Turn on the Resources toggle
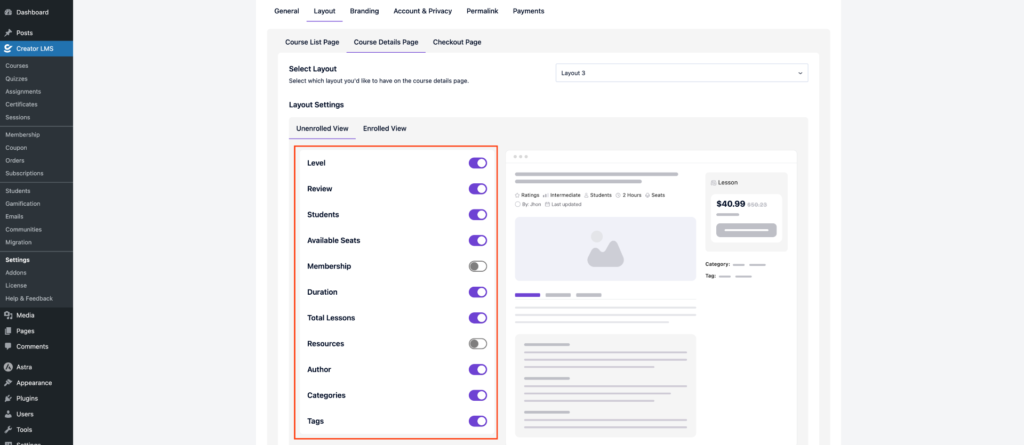Viewport: 1024px width, 445px height. [477, 344]
